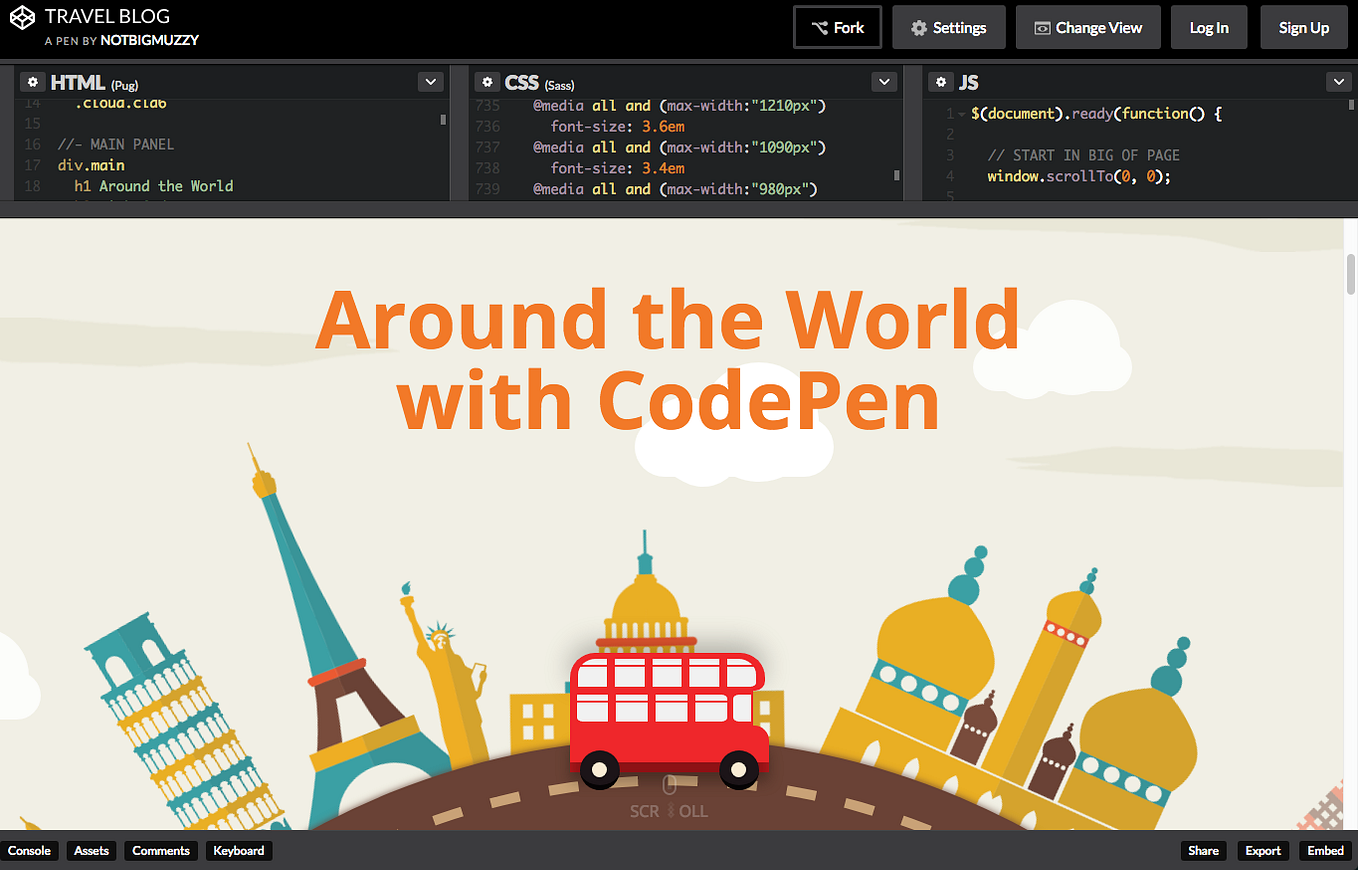Viewport: 1358px width, 870px height.
Task: Click the Fork icon button
Action: pos(820,27)
